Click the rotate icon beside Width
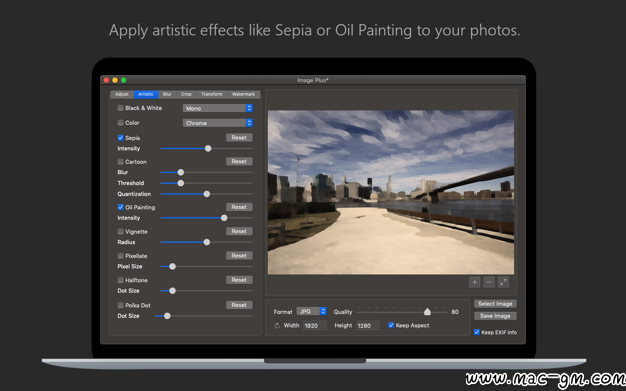The width and height of the screenshot is (626, 391). [277, 326]
